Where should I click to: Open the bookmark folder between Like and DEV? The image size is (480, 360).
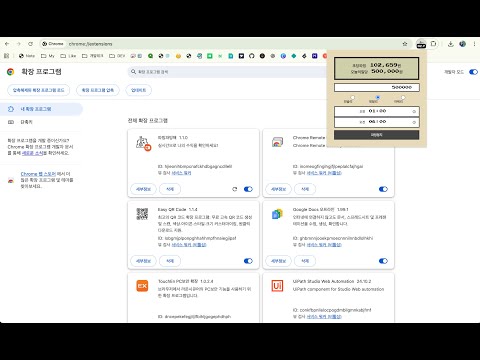pos(93,56)
